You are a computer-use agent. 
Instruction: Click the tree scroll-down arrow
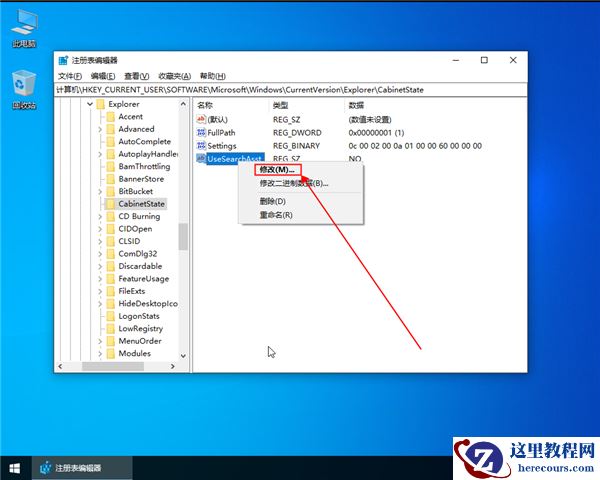[183, 356]
